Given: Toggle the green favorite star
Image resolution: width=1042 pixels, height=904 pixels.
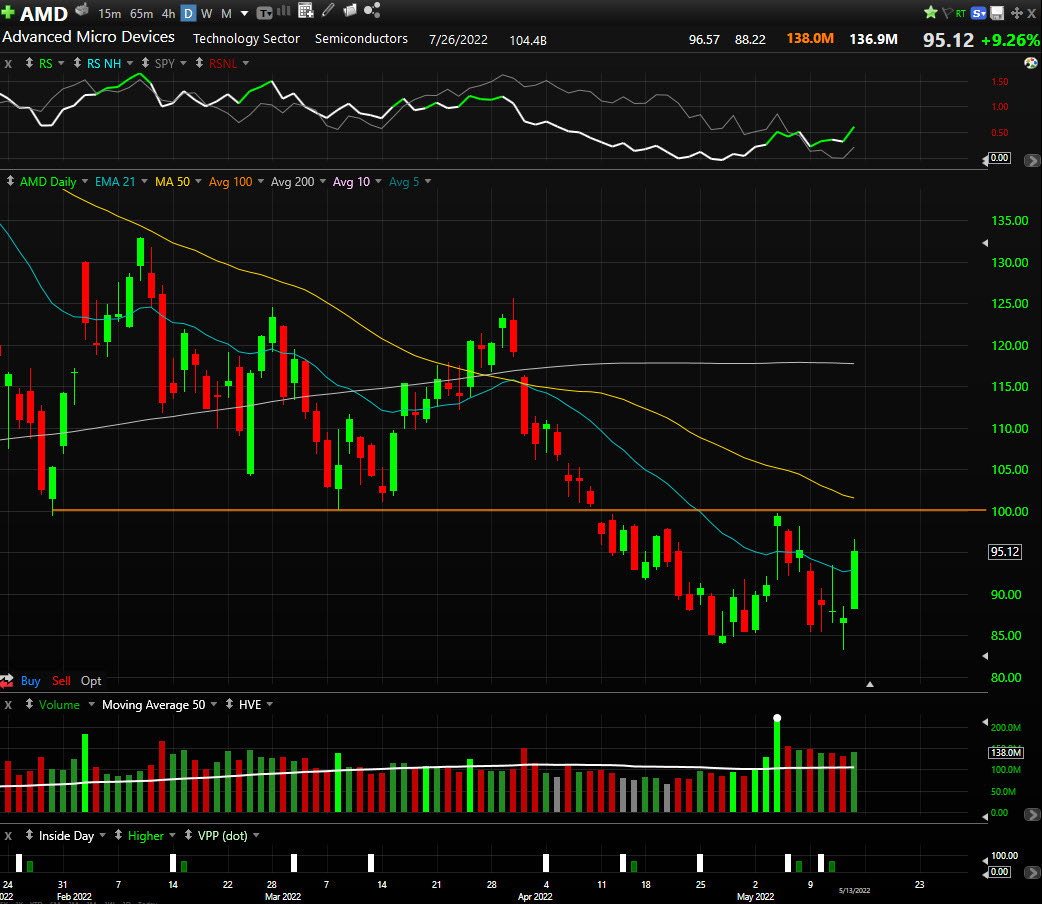Looking at the screenshot, I should (x=930, y=13).
